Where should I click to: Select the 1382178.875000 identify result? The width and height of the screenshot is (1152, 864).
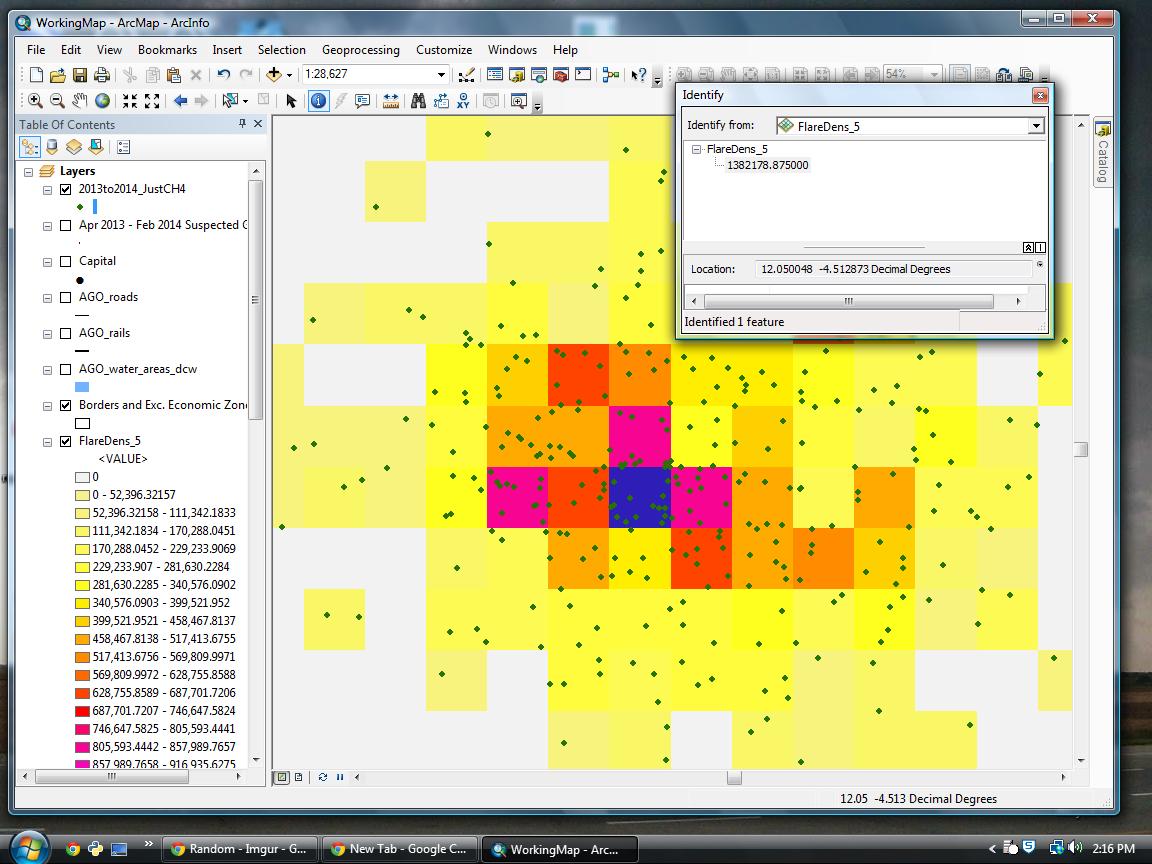point(767,165)
